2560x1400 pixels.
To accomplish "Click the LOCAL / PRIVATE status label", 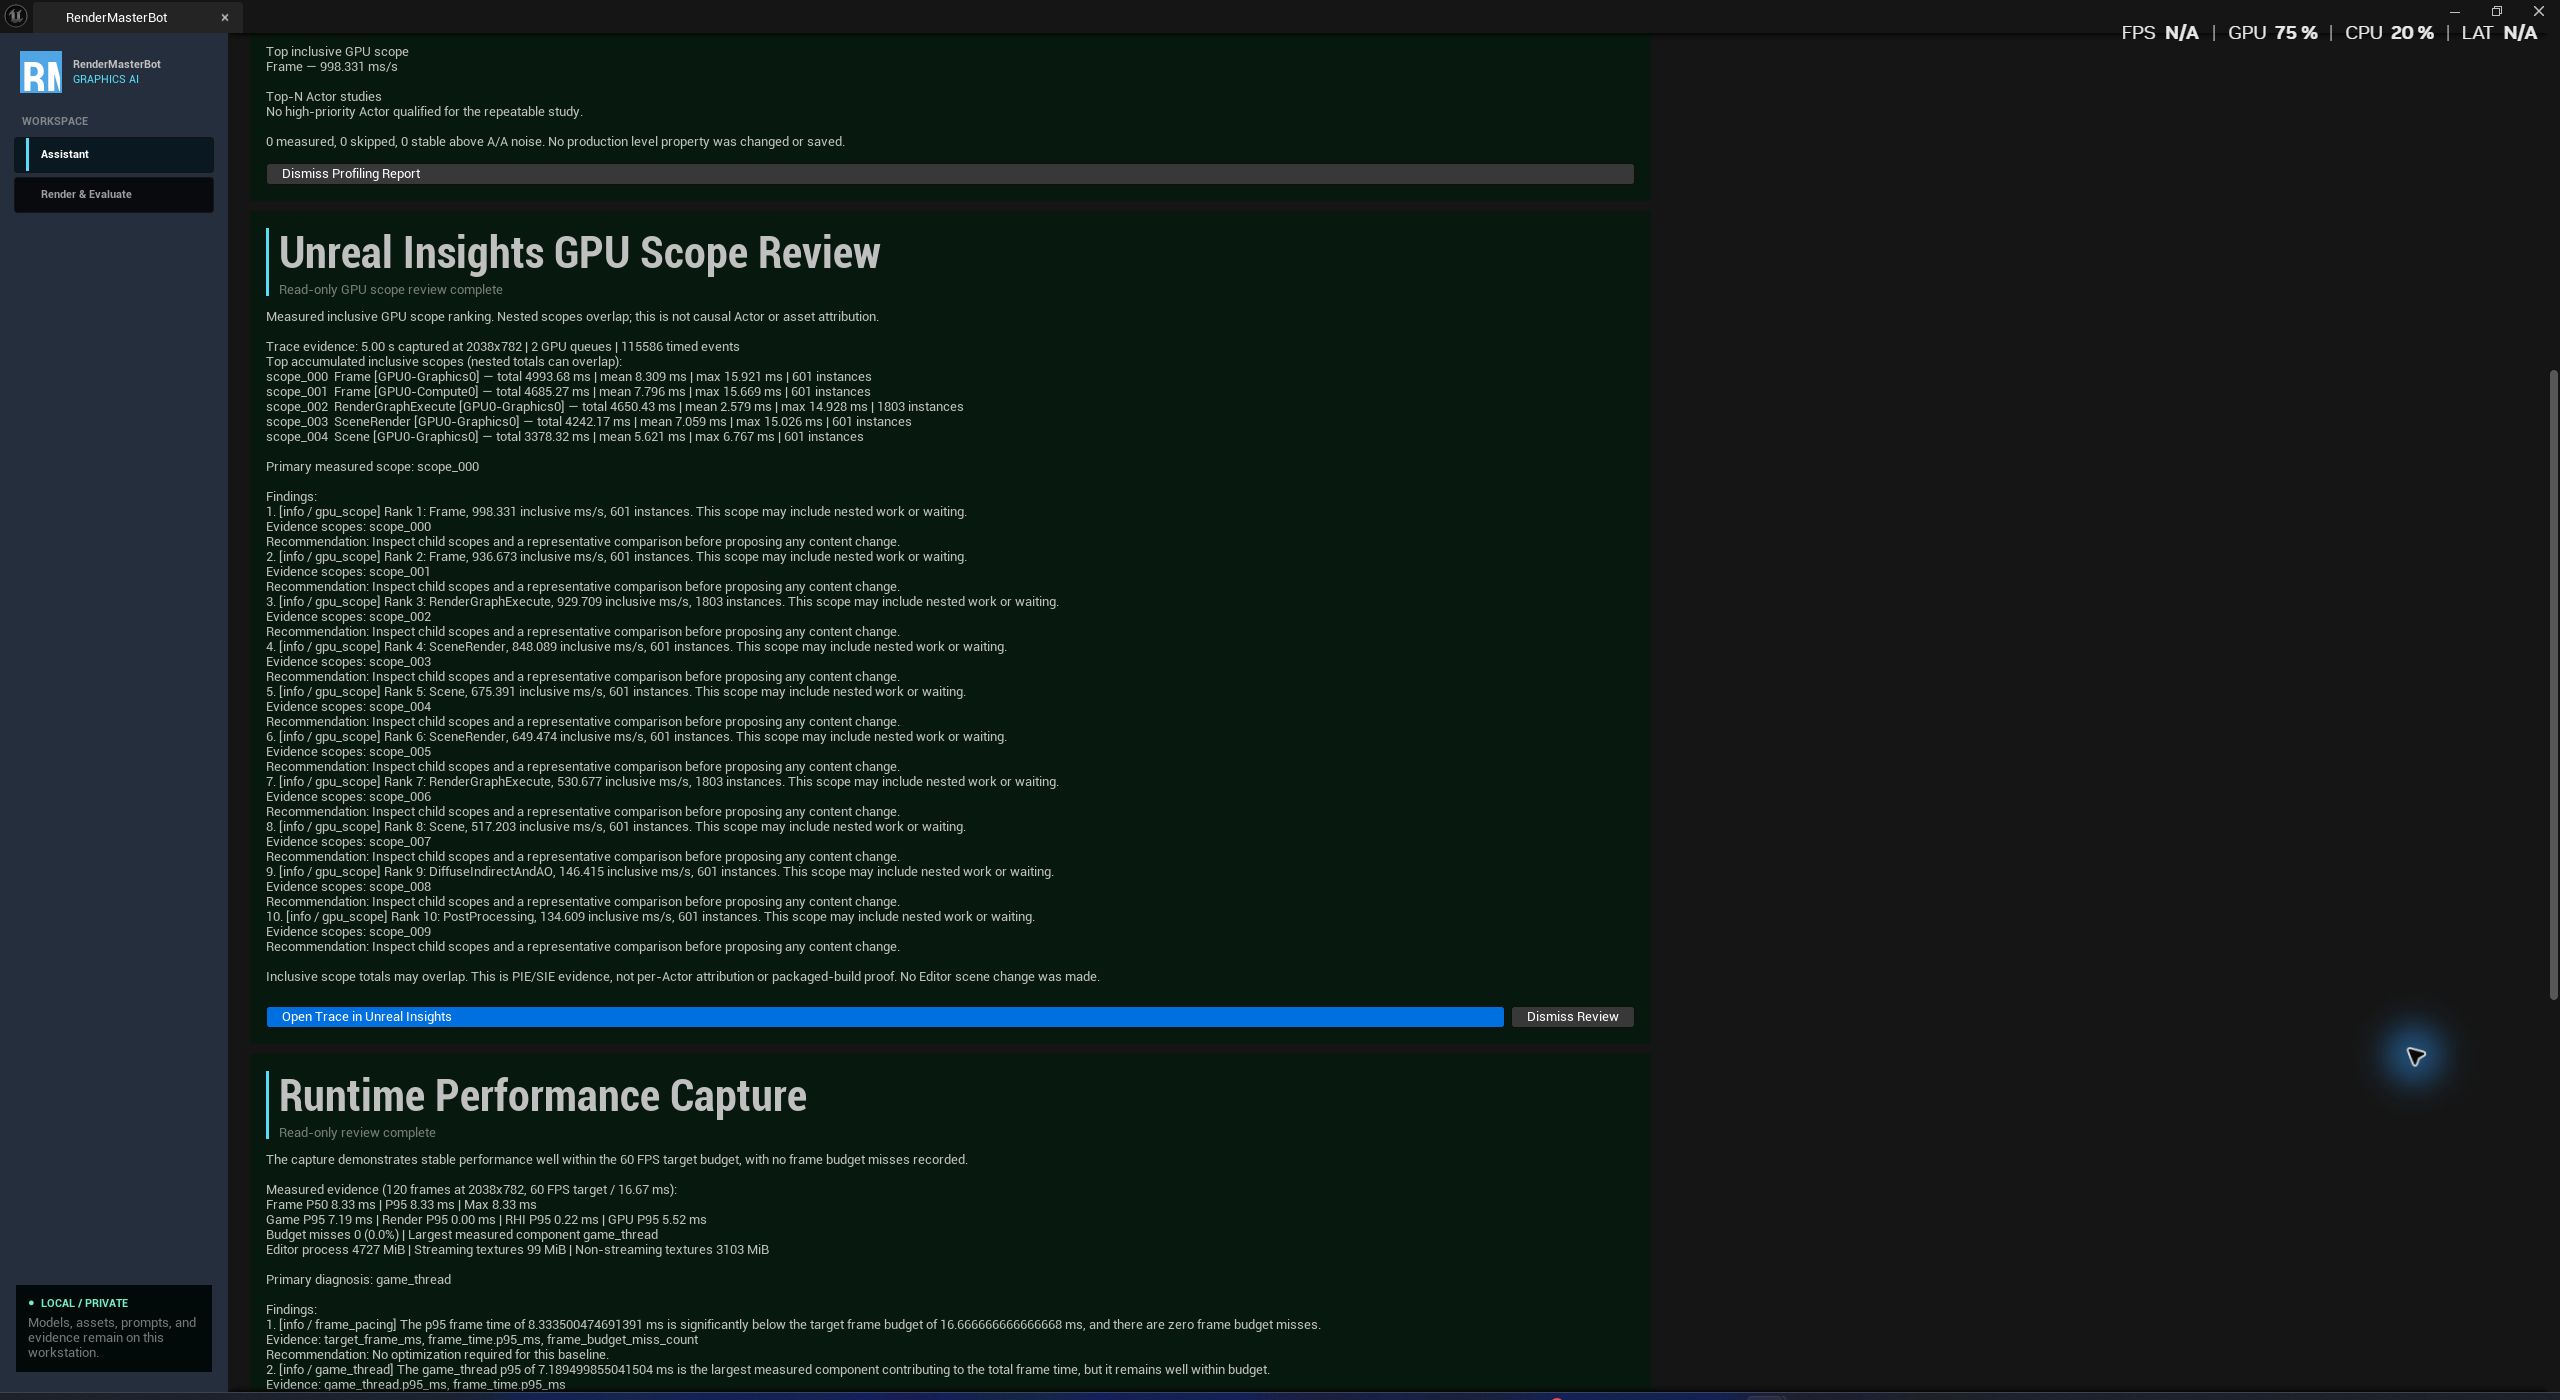I will pyautogui.click(x=84, y=1303).
